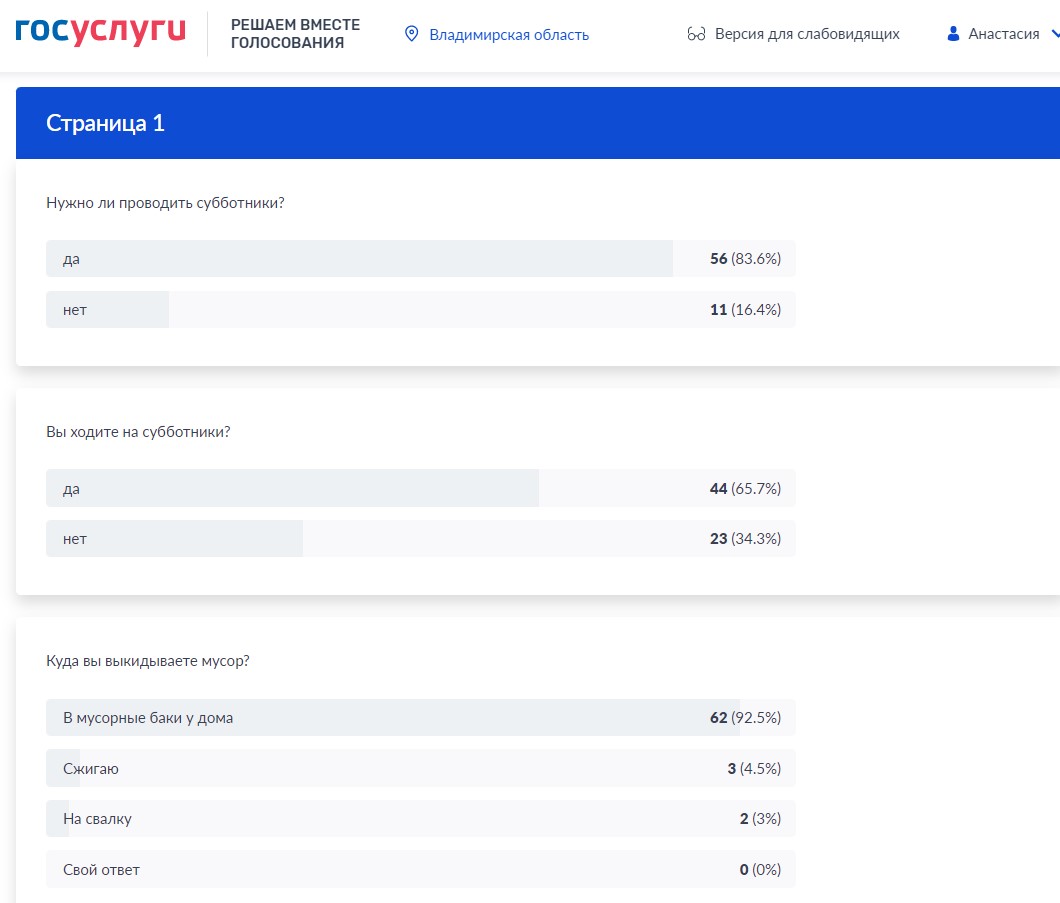This screenshot has height=903, width=1060.
Task: Open the Решаем вместе Голосования section
Action: coord(295,34)
